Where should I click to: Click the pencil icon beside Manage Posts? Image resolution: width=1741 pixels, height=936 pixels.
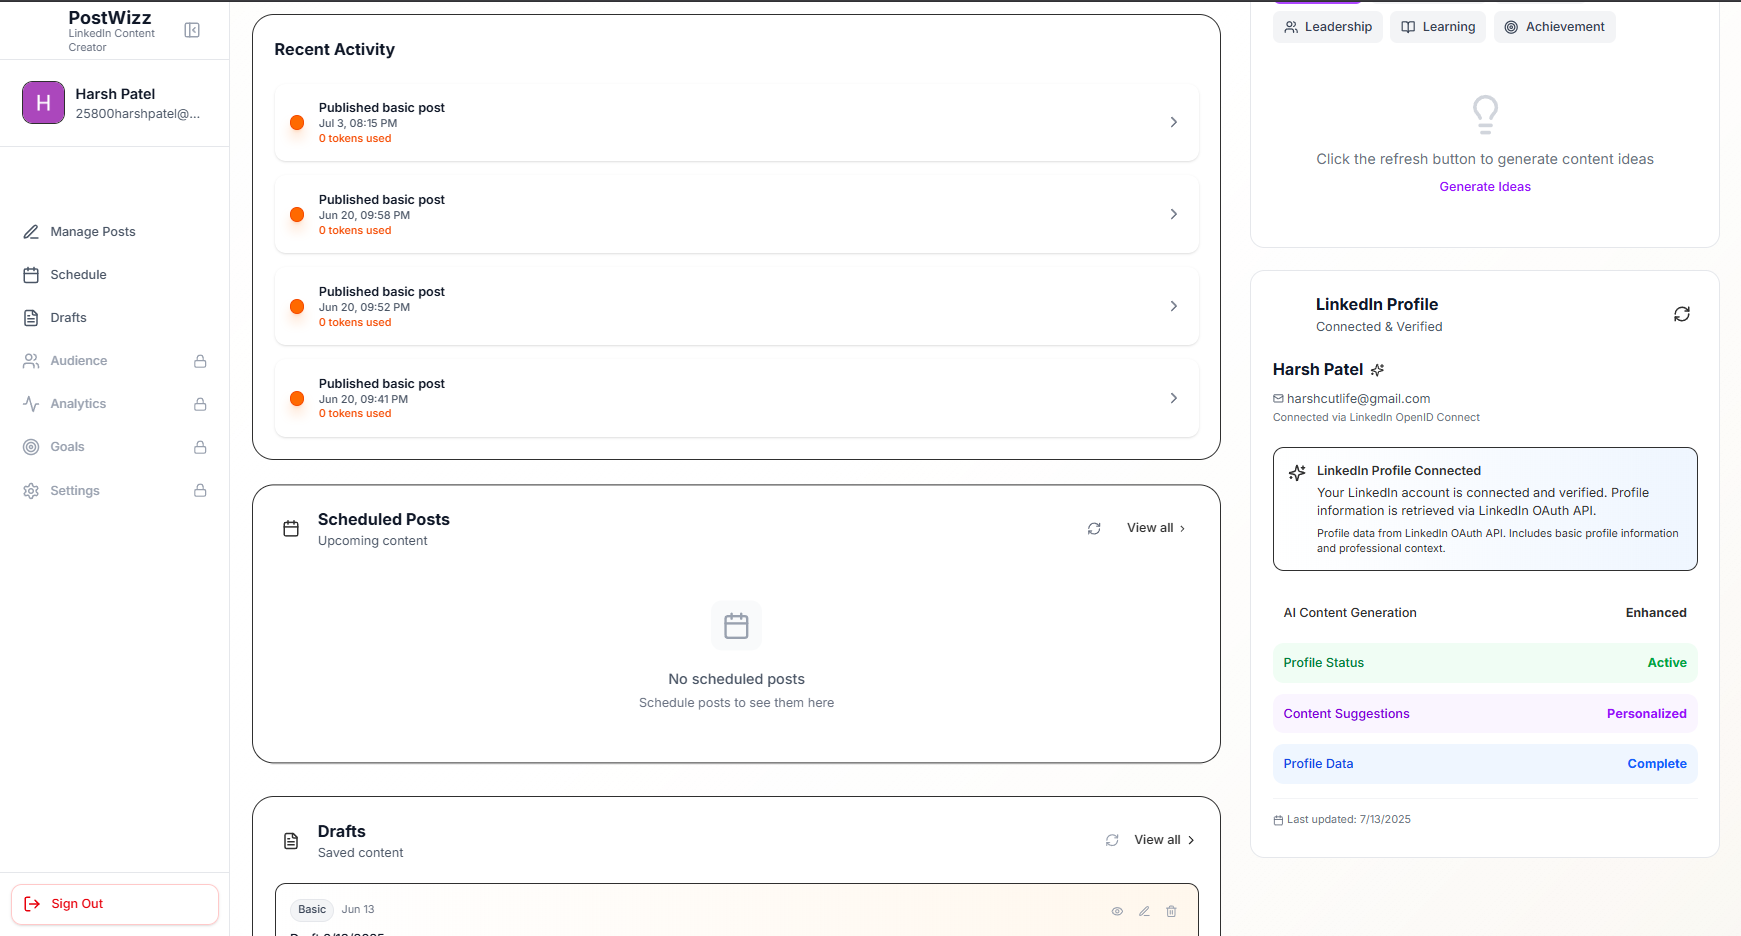[31, 232]
